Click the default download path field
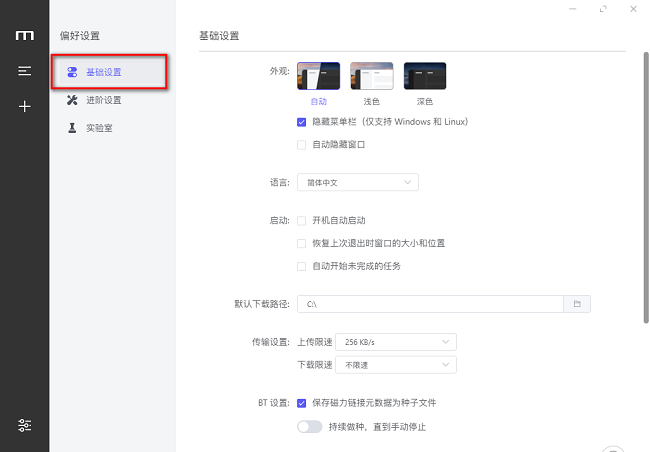Screen dimensions: 650x452 (432, 303)
